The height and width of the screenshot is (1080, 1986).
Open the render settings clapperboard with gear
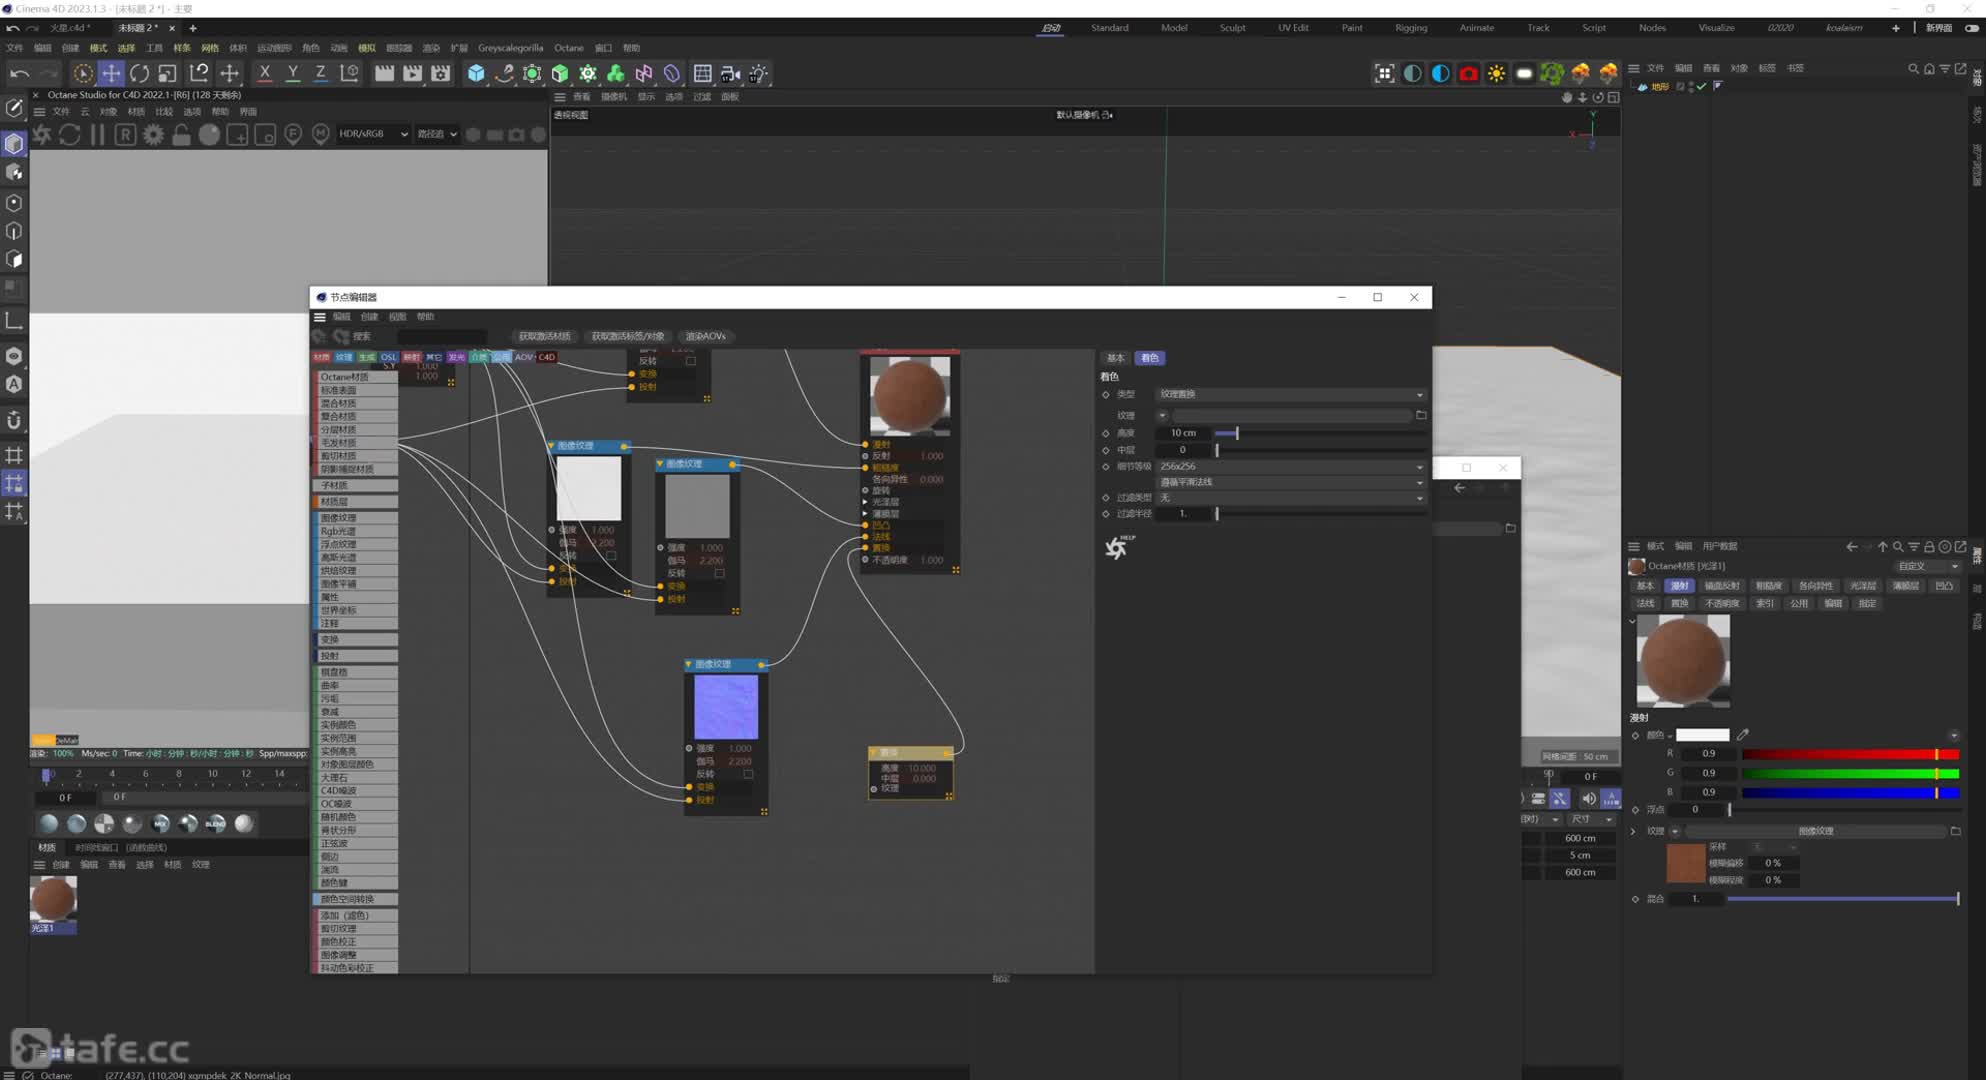[440, 73]
